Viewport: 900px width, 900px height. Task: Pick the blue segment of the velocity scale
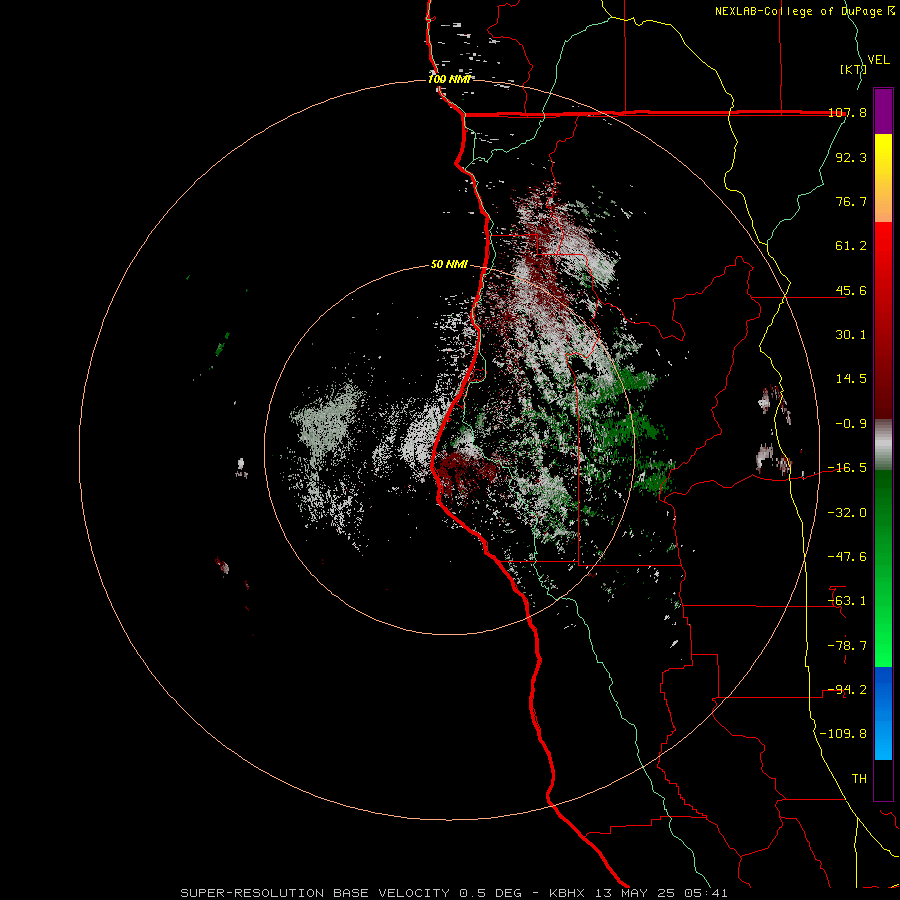point(883,713)
